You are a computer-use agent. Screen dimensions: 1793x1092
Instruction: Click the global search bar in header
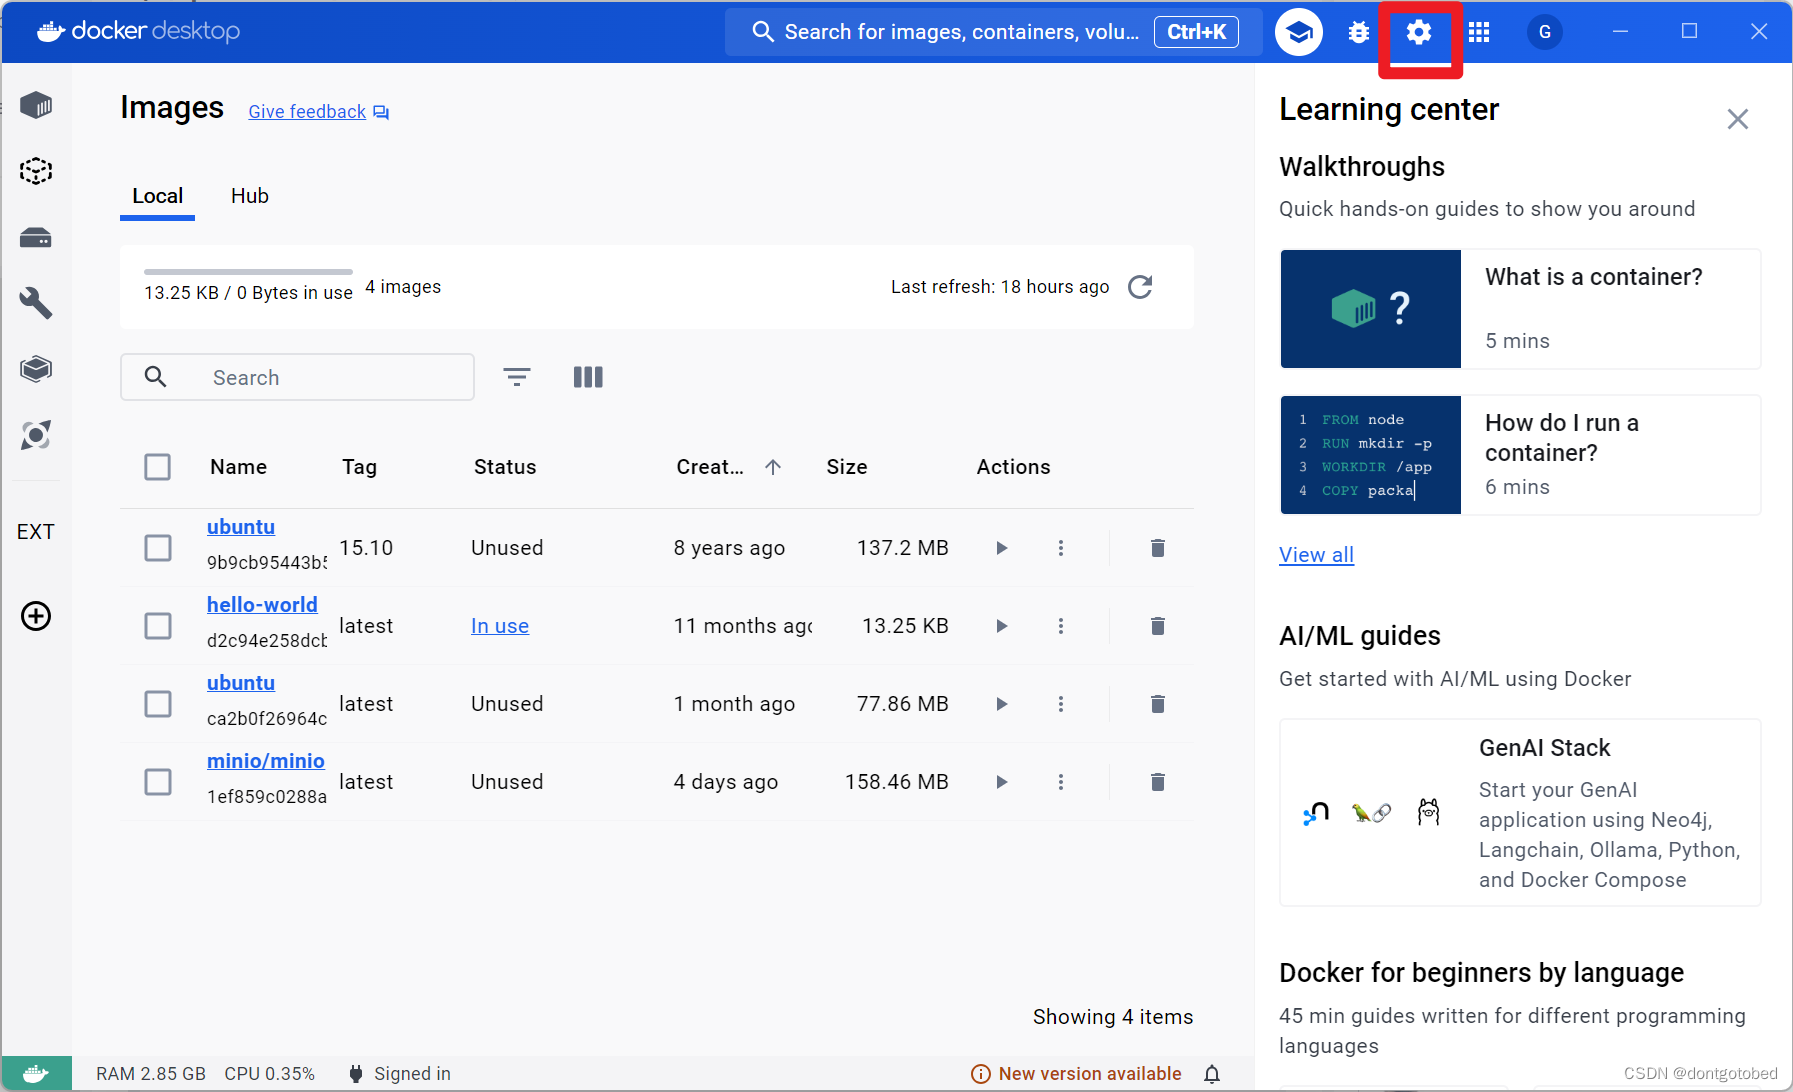[994, 32]
